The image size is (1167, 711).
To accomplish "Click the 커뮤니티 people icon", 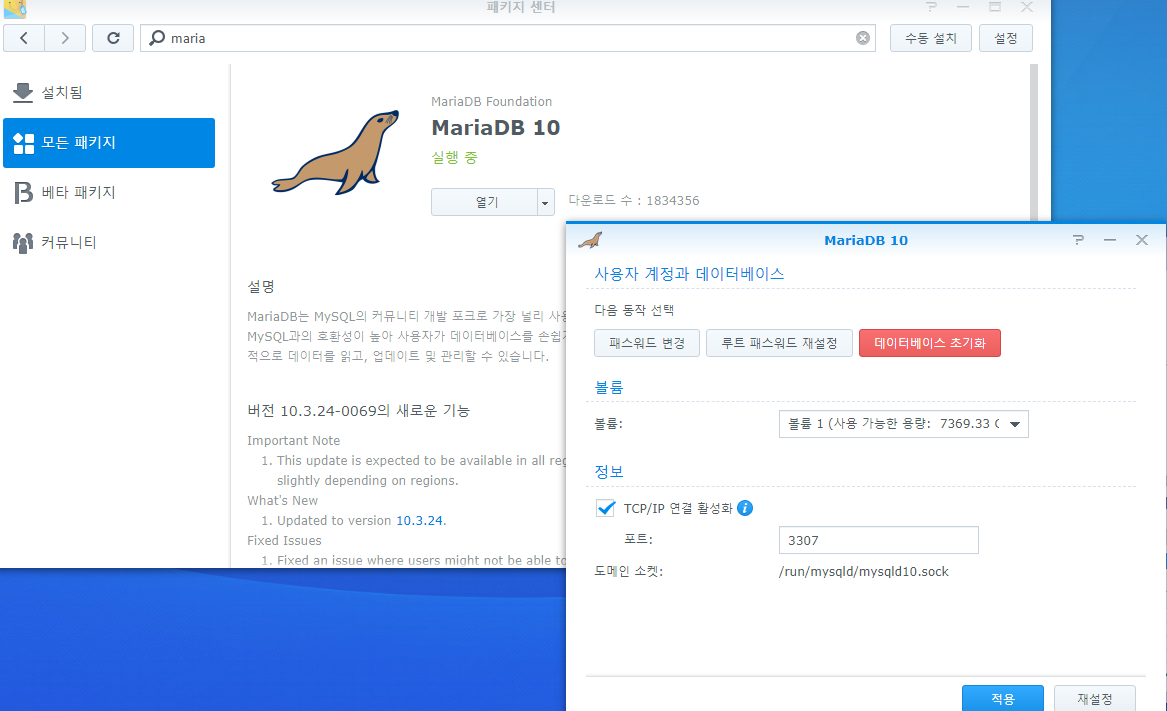I will pos(23,243).
